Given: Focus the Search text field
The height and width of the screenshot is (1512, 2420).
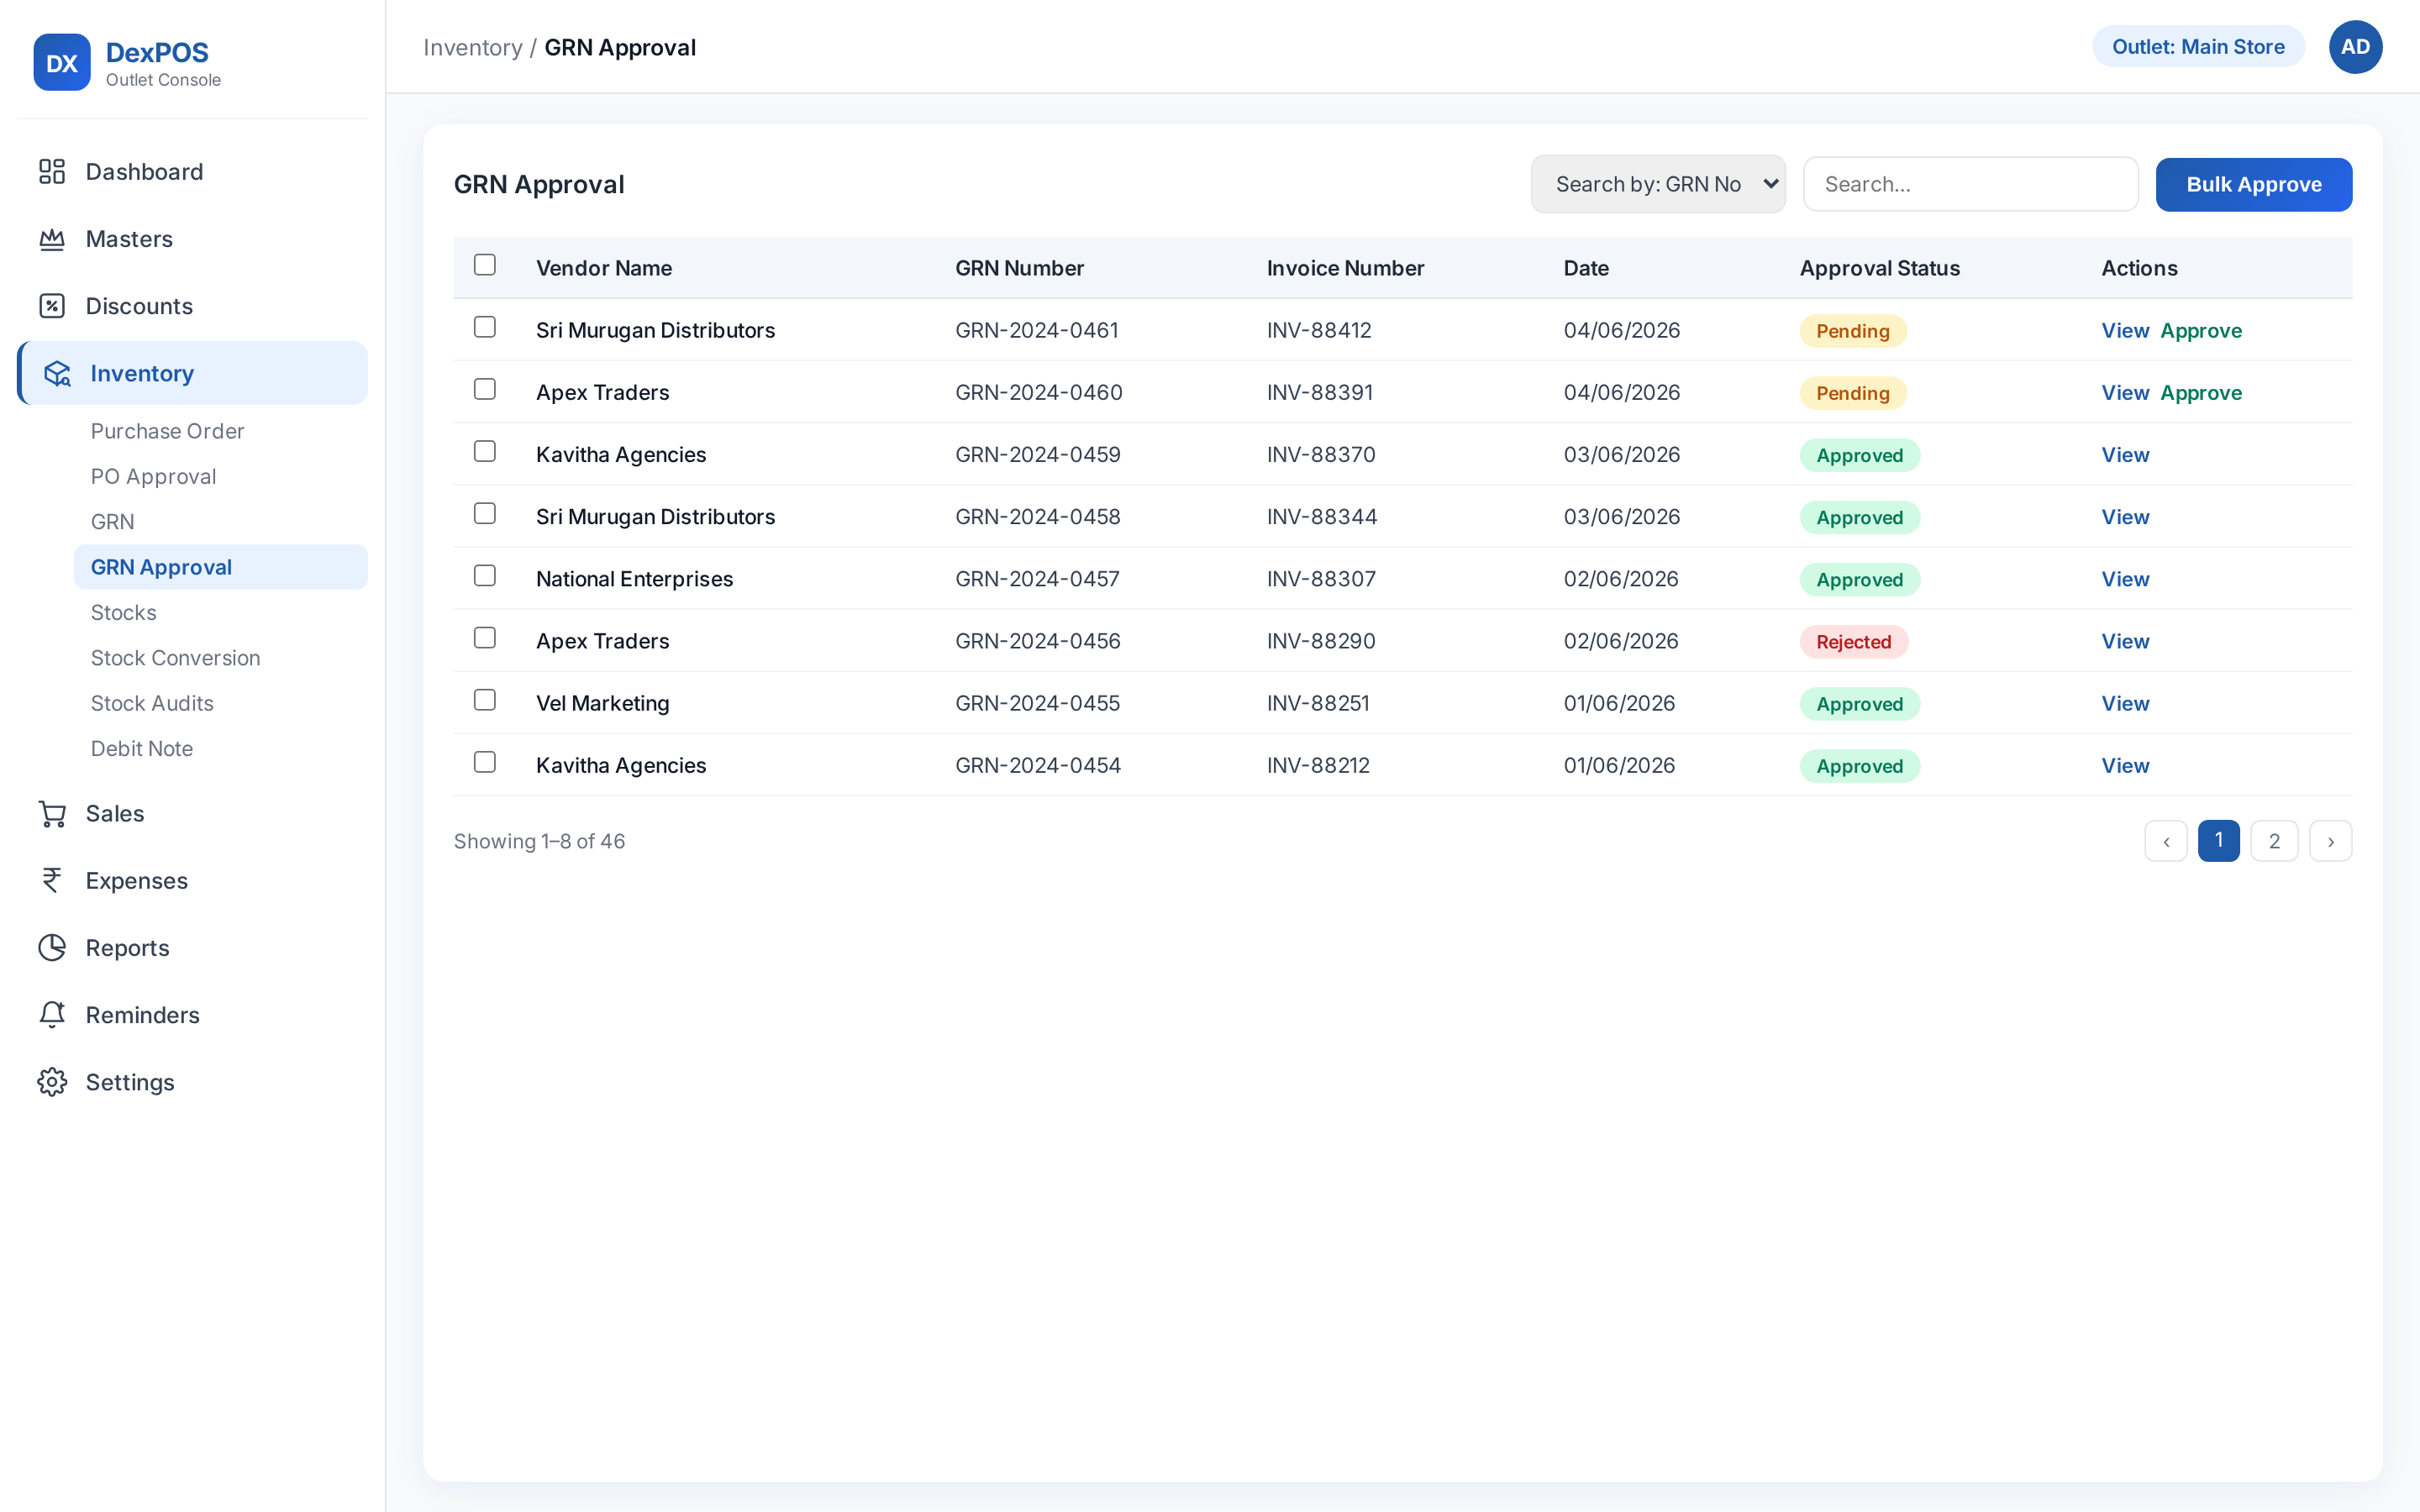Looking at the screenshot, I should 1970,184.
